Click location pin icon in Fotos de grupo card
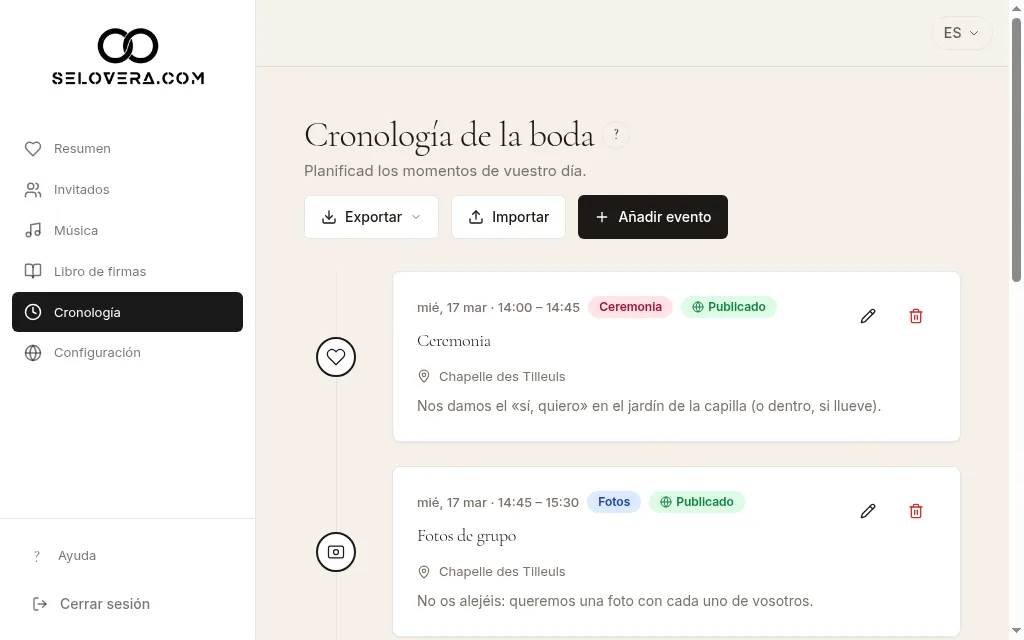The height and width of the screenshot is (640, 1024). coord(424,572)
